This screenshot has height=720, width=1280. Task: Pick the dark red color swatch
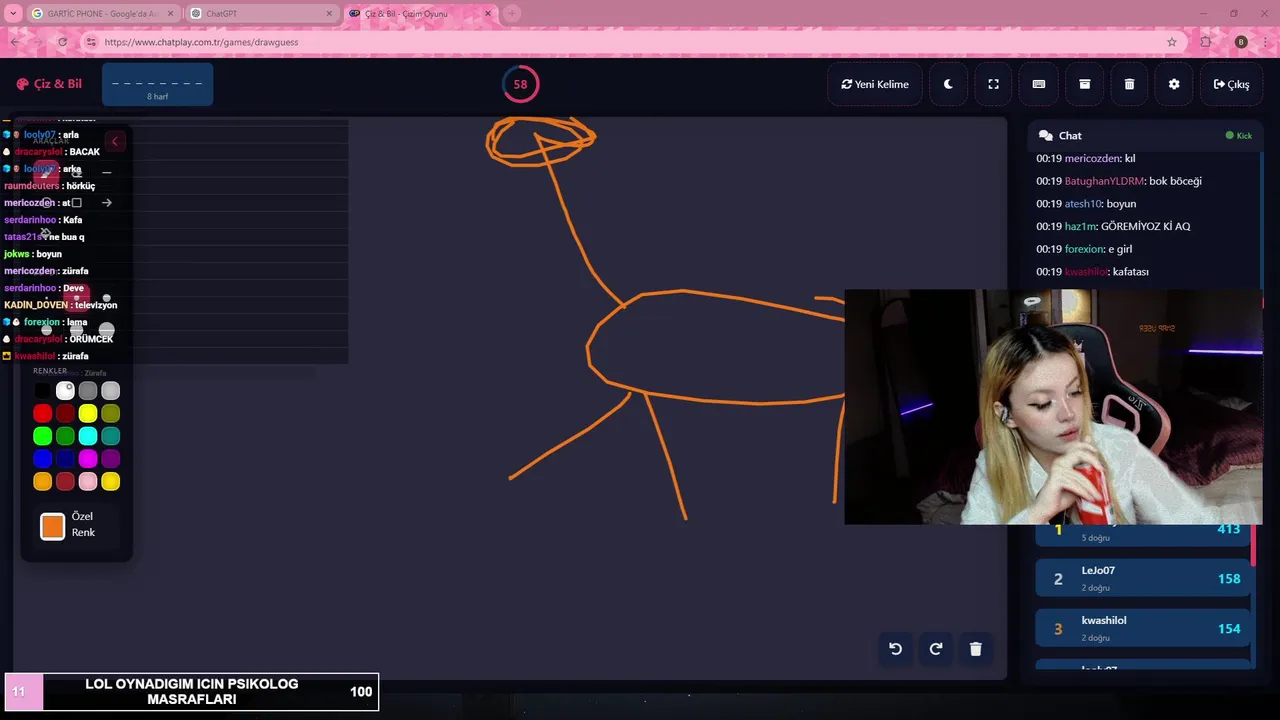tap(65, 413)
